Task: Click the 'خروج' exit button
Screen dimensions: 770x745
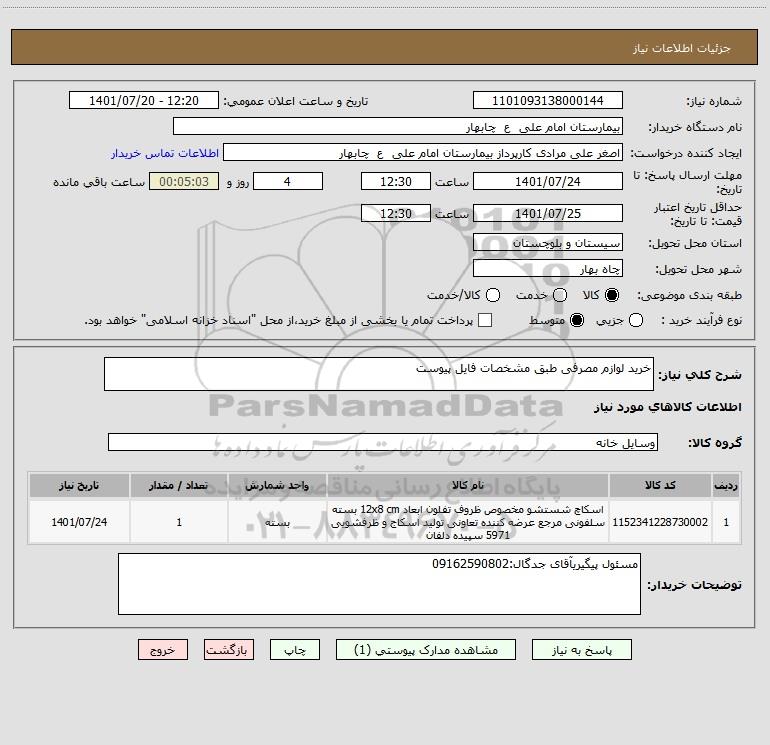Action: point(163,650)
